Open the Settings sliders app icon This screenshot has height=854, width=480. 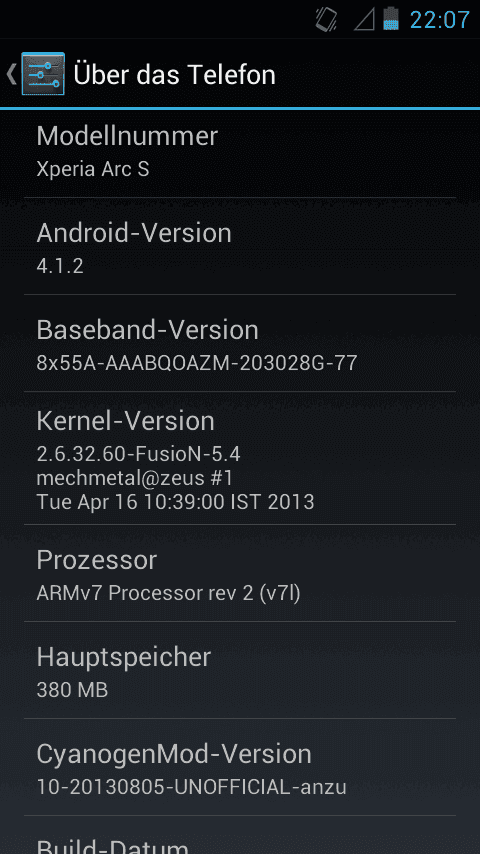click(43, 74)
